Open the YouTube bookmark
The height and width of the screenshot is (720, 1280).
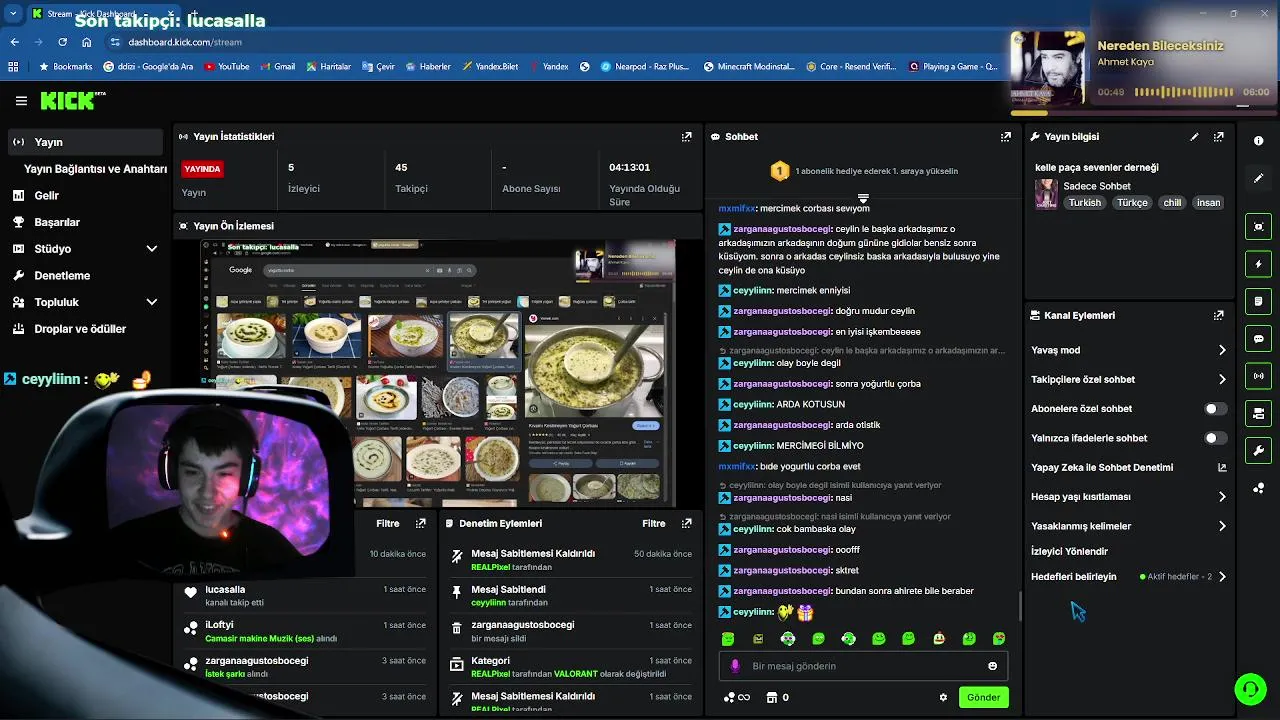pos(227,67)
